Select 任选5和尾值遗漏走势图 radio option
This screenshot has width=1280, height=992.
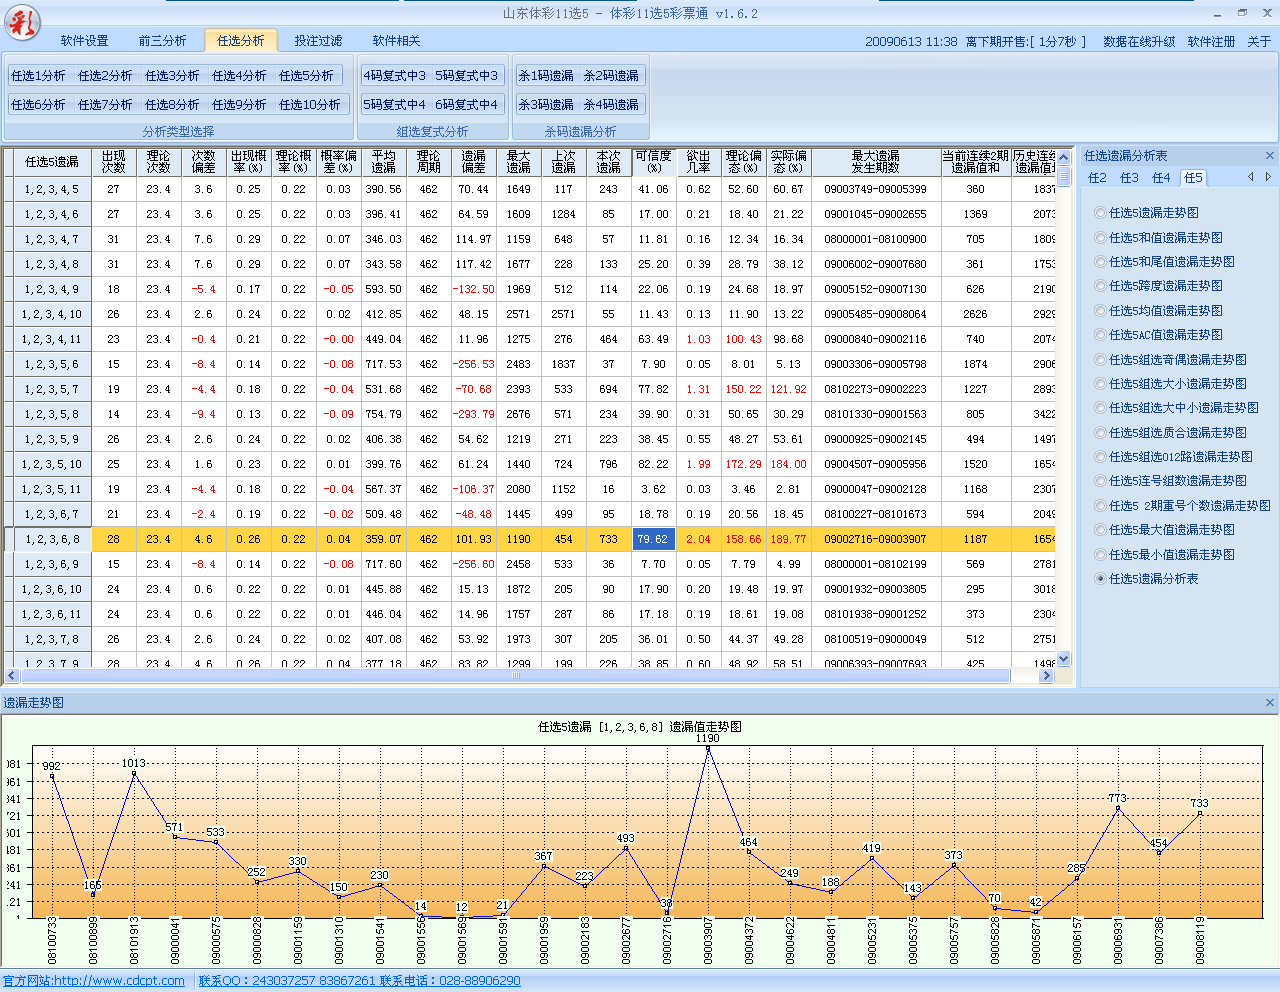(1164, 262)
